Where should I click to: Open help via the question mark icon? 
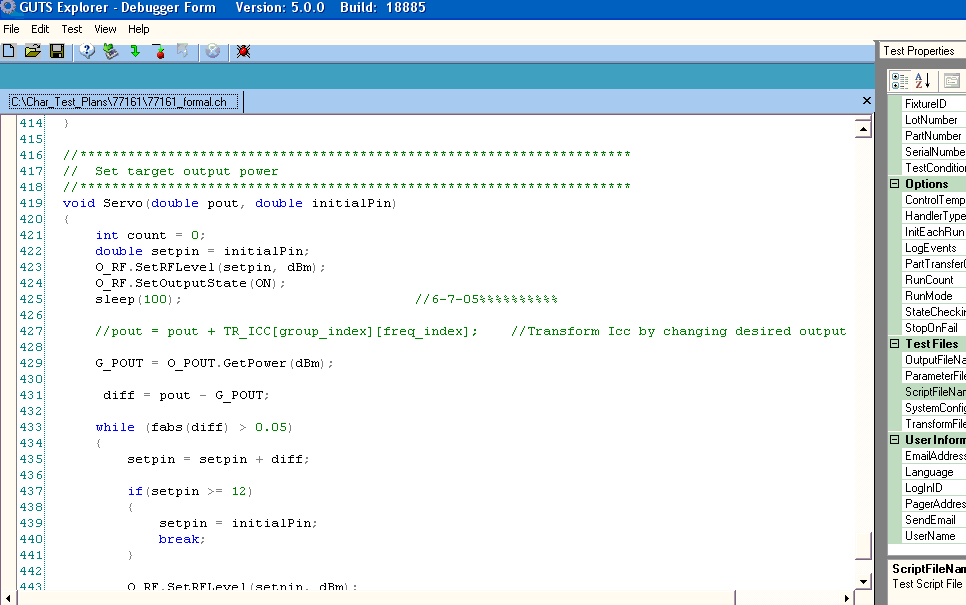pos(87,51)
